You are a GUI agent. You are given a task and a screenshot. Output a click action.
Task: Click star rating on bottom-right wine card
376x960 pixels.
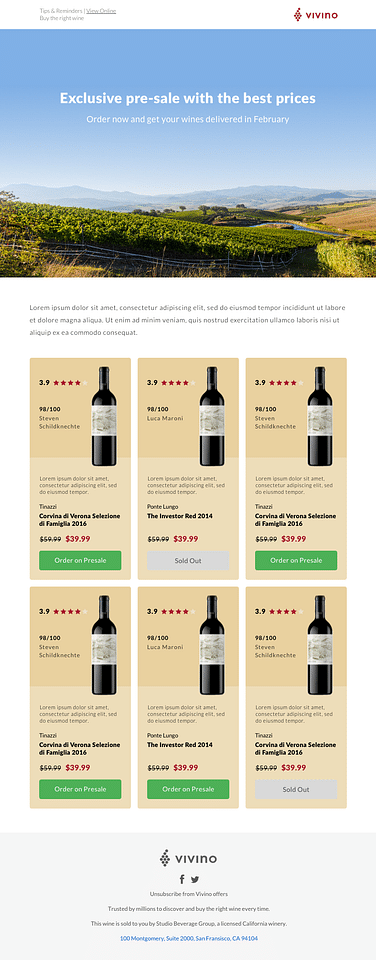285,611
